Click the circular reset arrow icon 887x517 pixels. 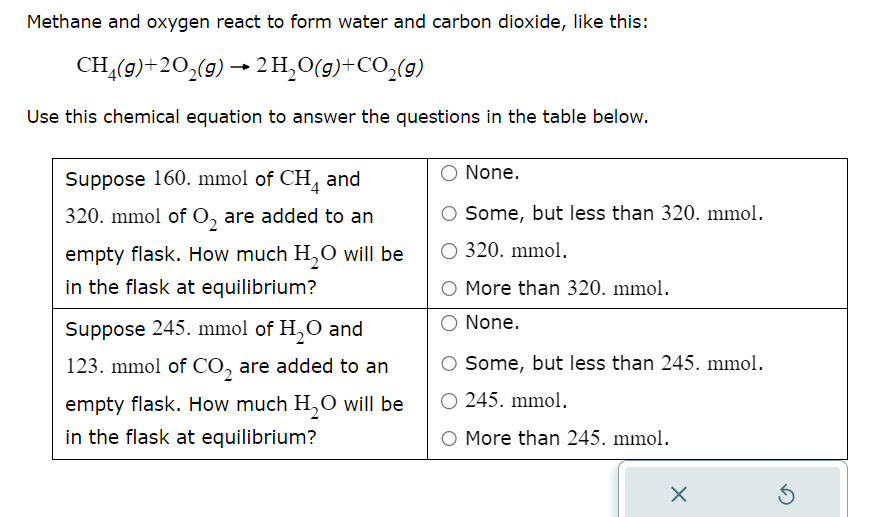click(786, 494)
